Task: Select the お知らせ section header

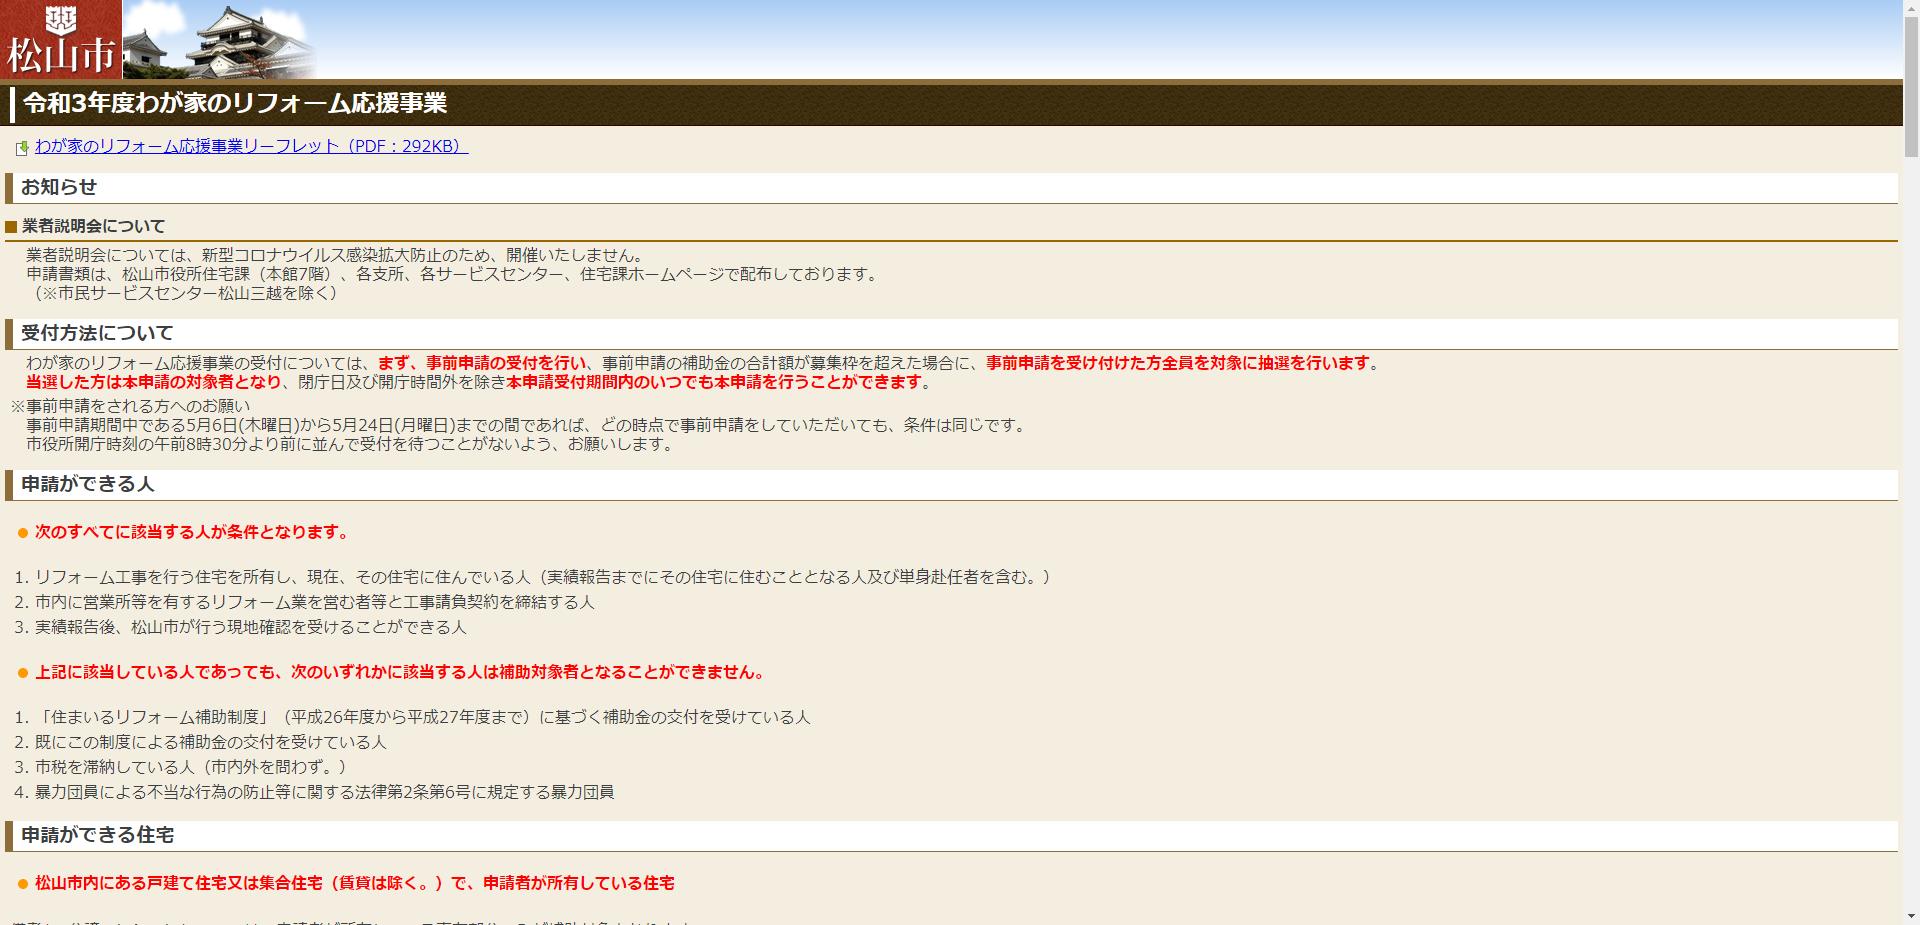Action: click(x=56, y=188)
